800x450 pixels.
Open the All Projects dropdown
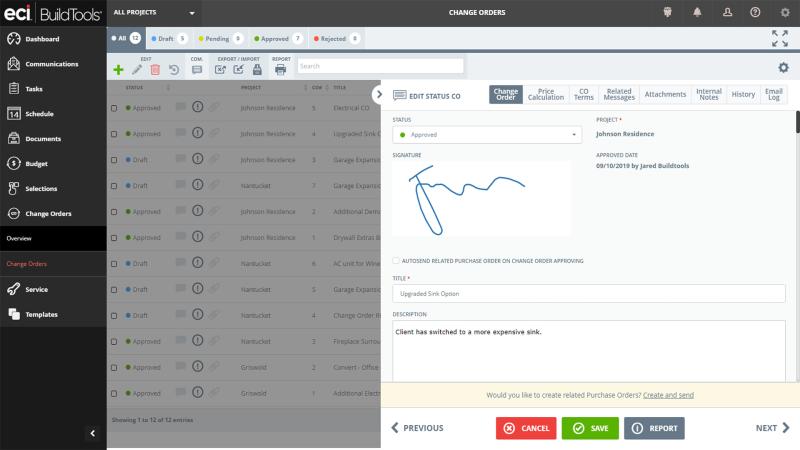click(x=154, y=13)
